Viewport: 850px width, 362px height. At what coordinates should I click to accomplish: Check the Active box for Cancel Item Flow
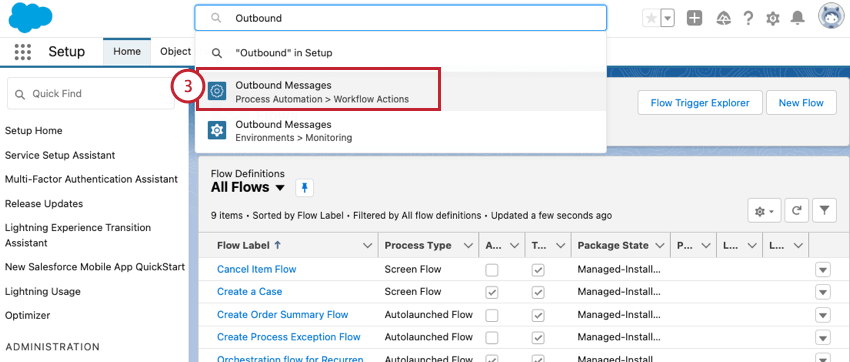click(x=492, y=270)
